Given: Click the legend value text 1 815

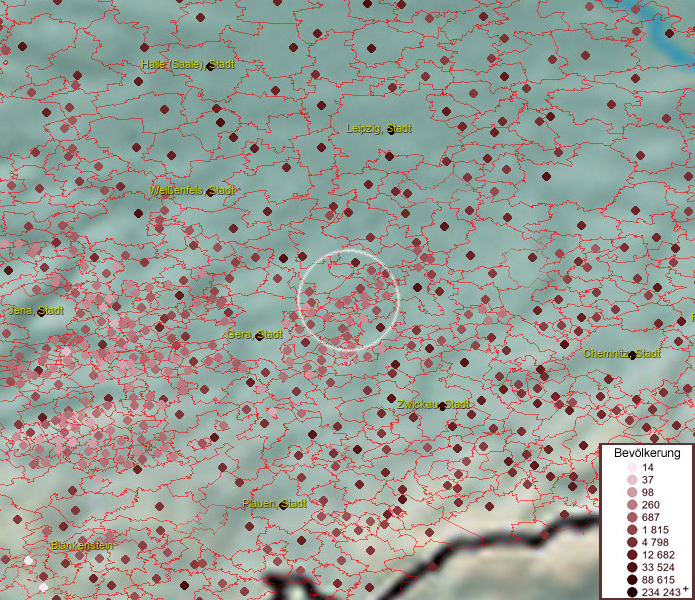Looking at the screenshot, I should [x=655, y=530].
